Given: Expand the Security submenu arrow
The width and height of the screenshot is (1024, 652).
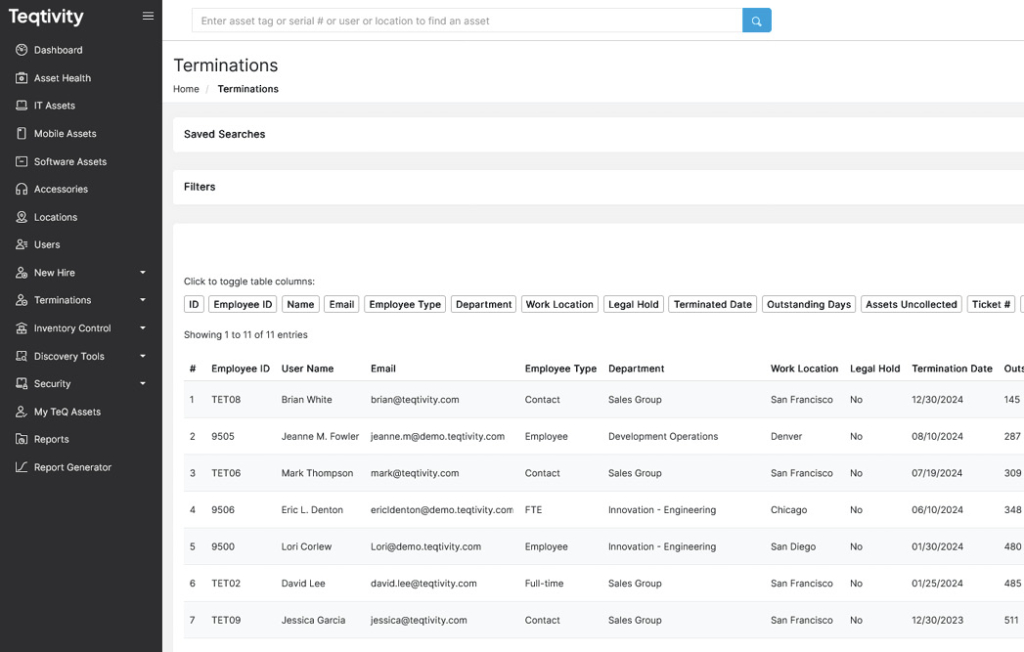Looking at the screenshot, I should (143, 384).
